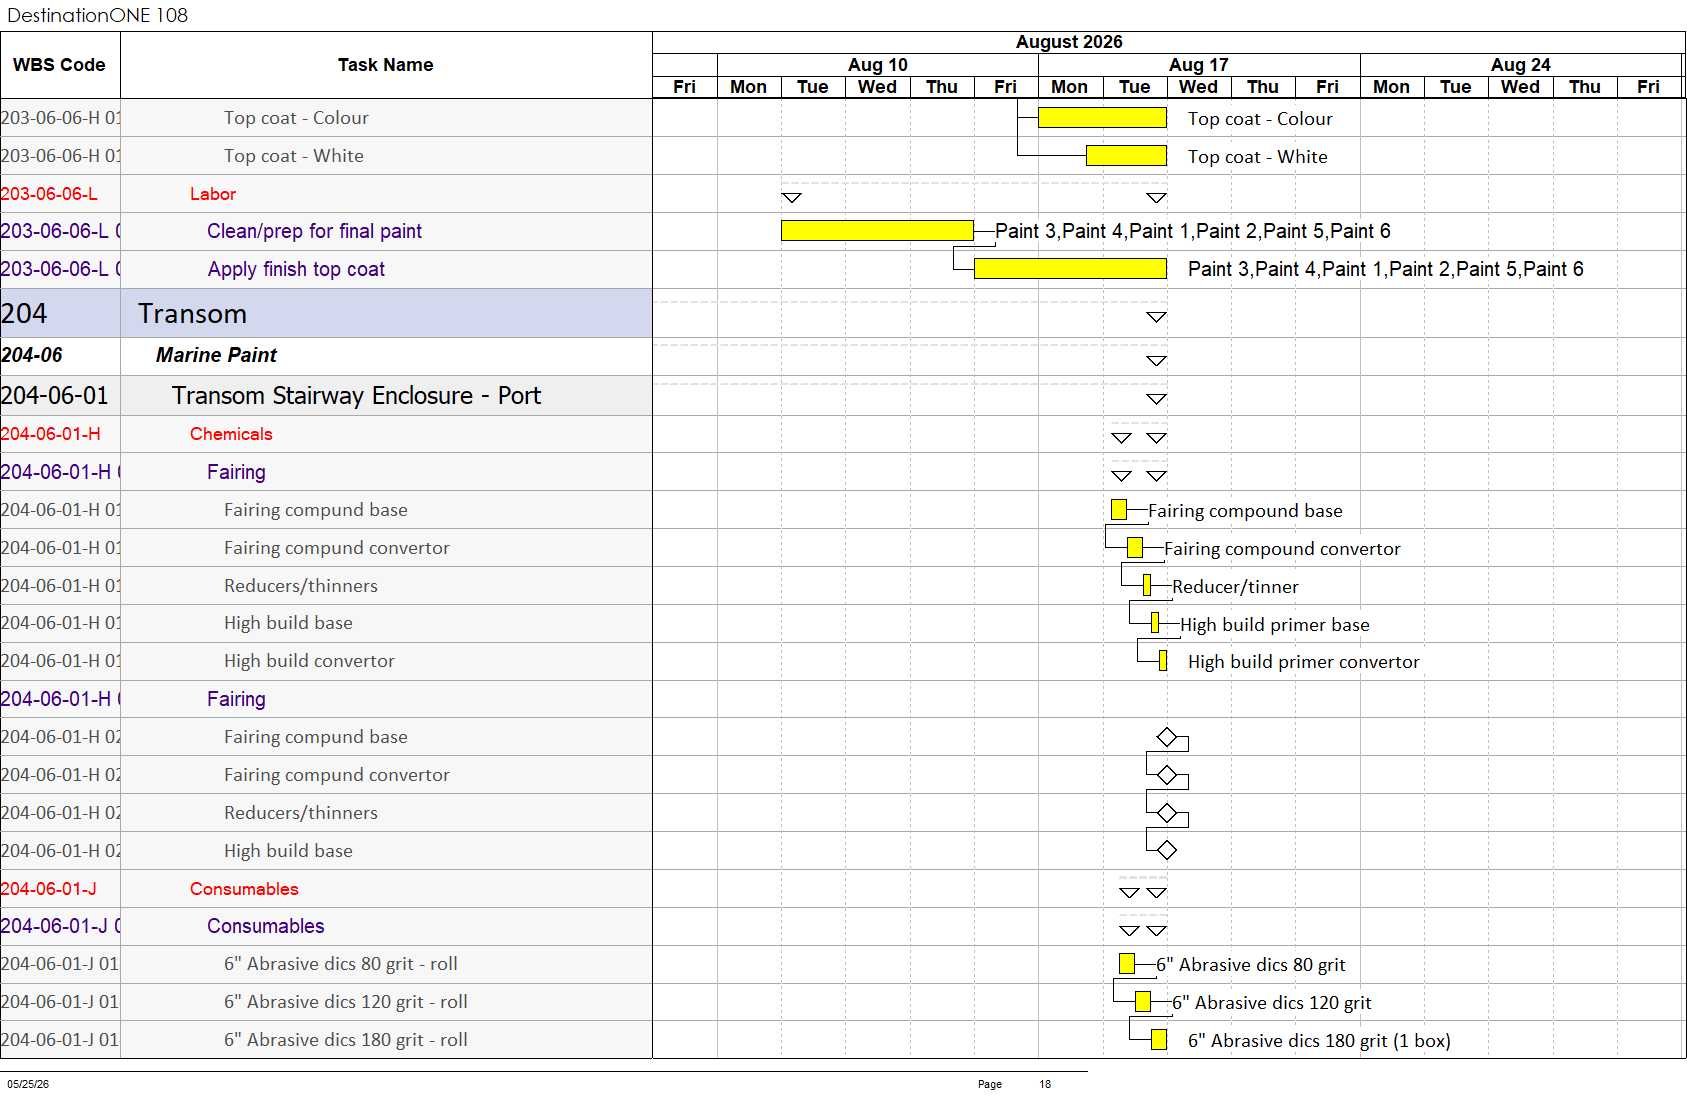The height and width of the screenshot is (1097, 1687).
Task: Open the Transom Stairway Enclosure - Port row
Action: point(326,396)
